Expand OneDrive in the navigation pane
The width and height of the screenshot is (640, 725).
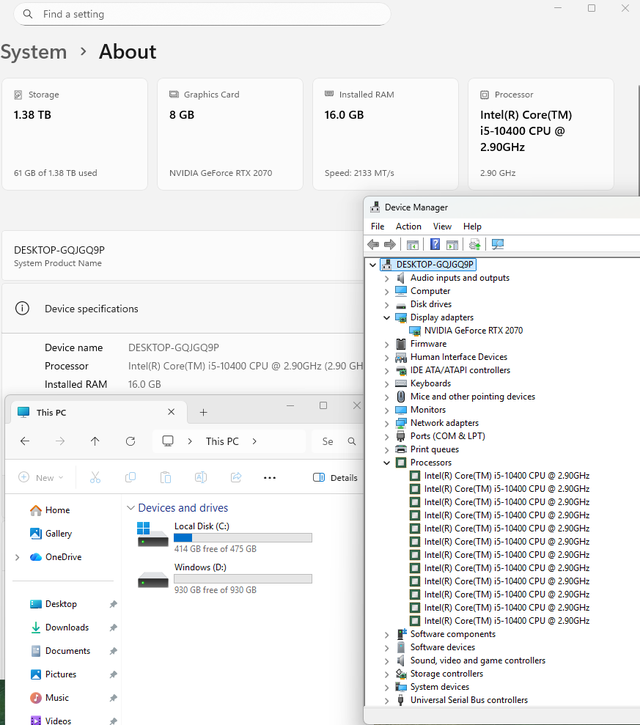click(x=16, y=557)
